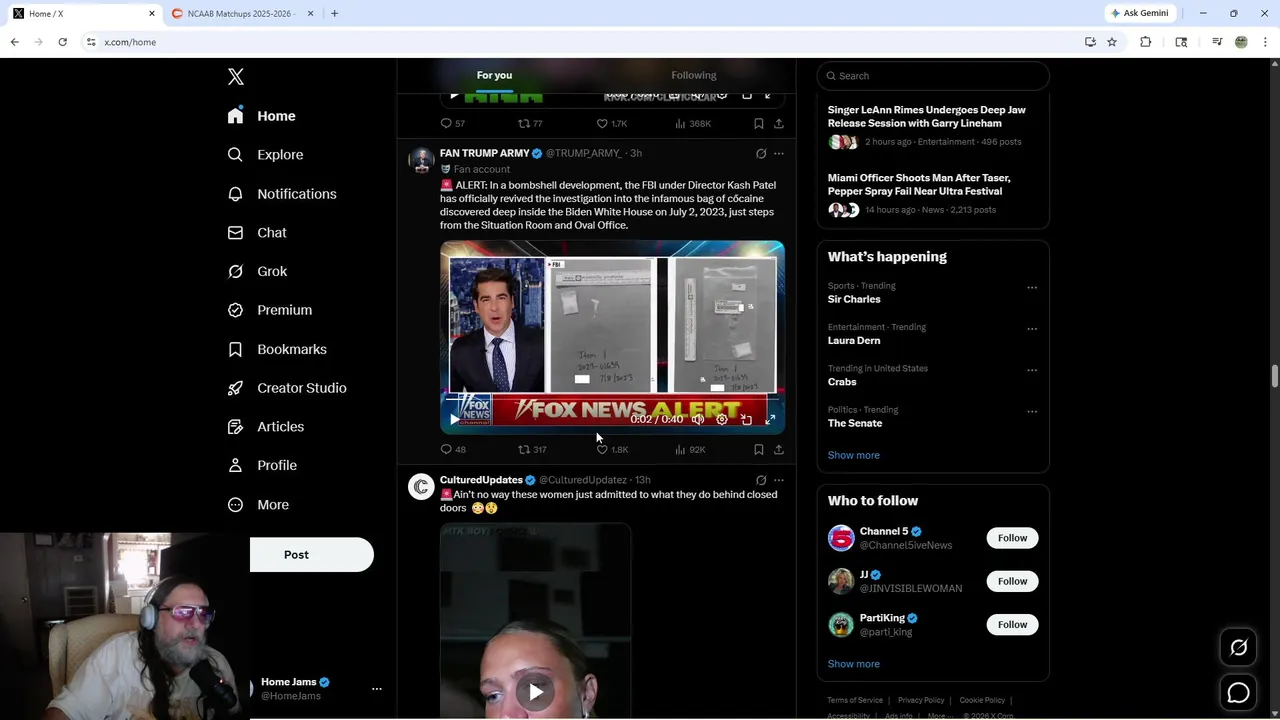Open Chrome three-dot menu
1280x720 pixels.
(x=1265, y=42)
